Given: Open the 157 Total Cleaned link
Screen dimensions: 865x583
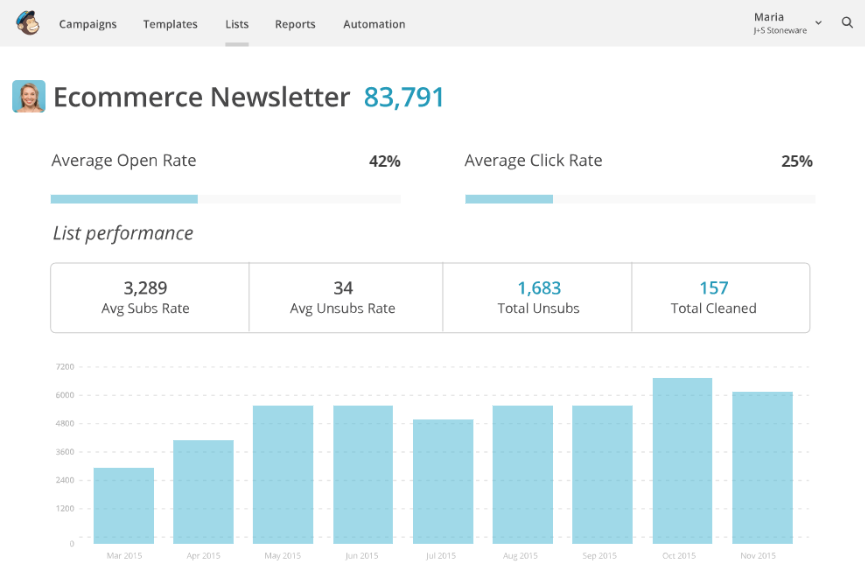Looking at the screenshot, I should (714, 288).
